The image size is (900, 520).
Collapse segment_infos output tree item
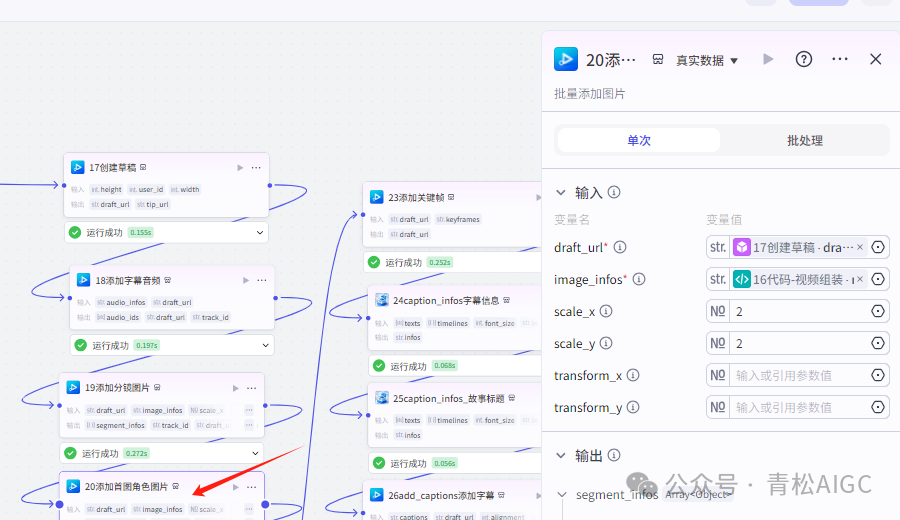562,495
